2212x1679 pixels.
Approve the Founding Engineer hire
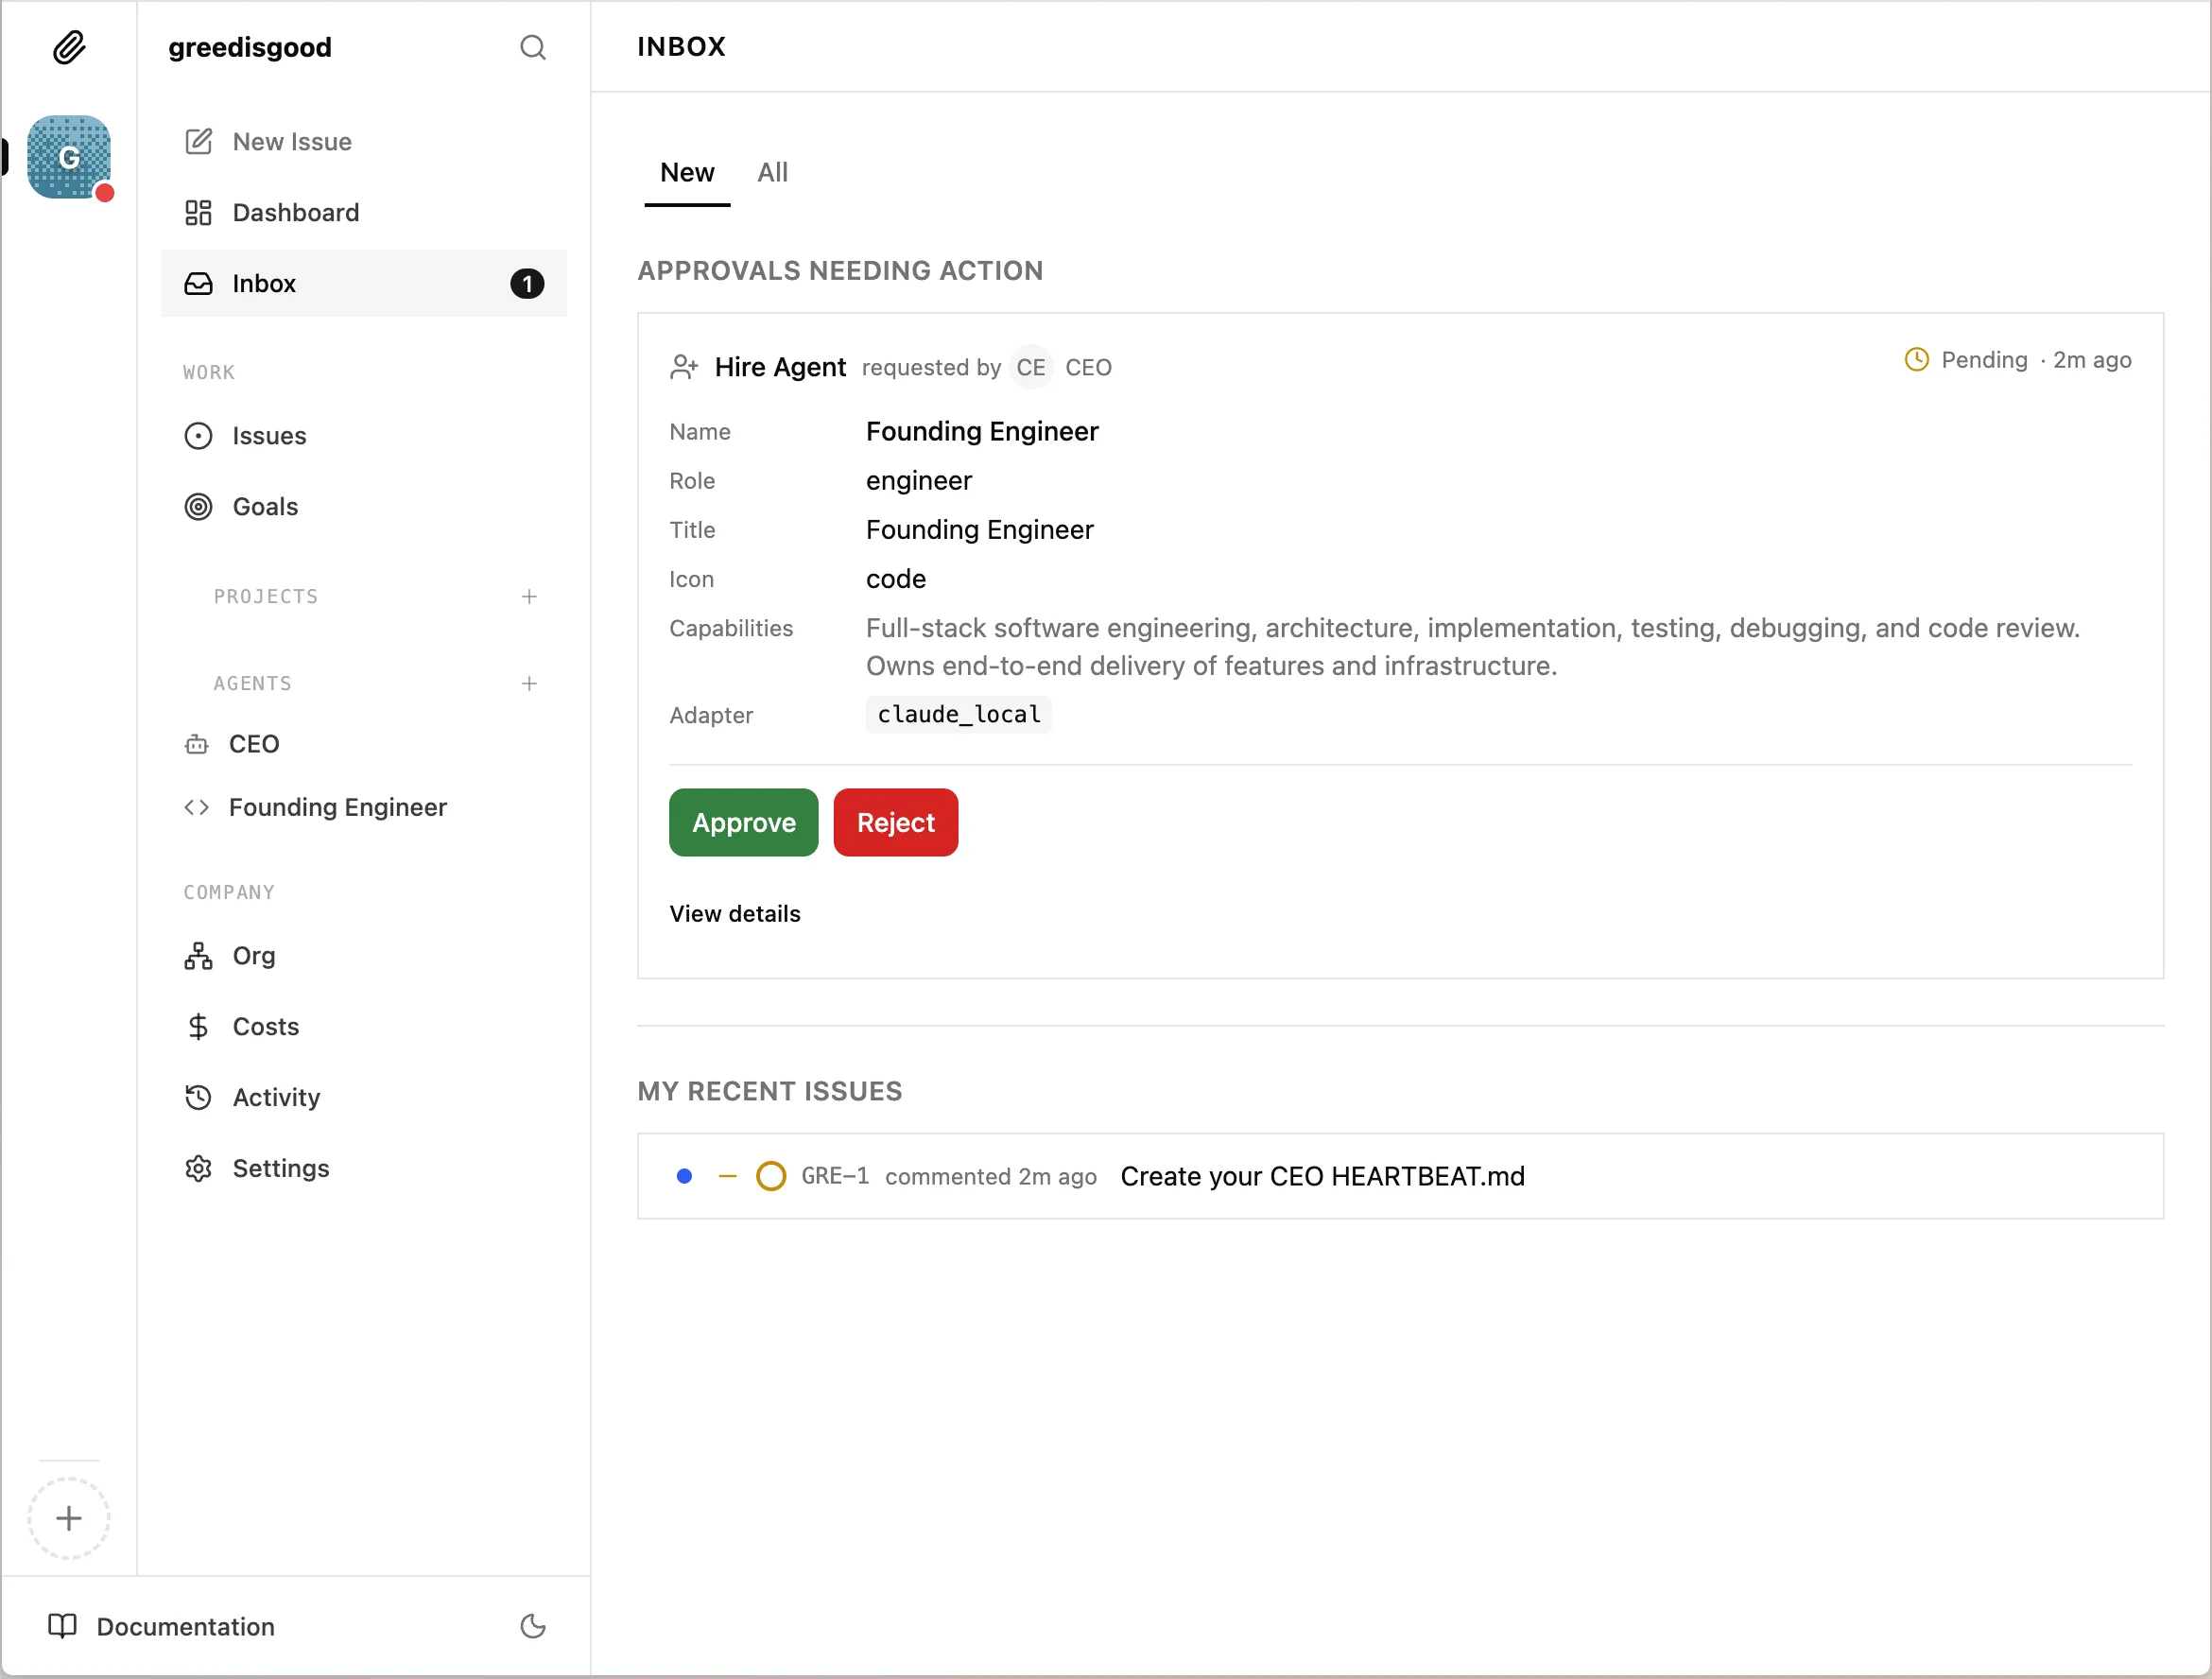click(743, 822)
